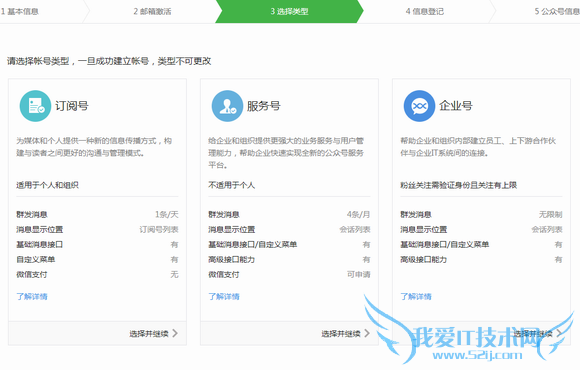
Task: Open 了解详情 link under 企业号
Action: pos(416,296)
